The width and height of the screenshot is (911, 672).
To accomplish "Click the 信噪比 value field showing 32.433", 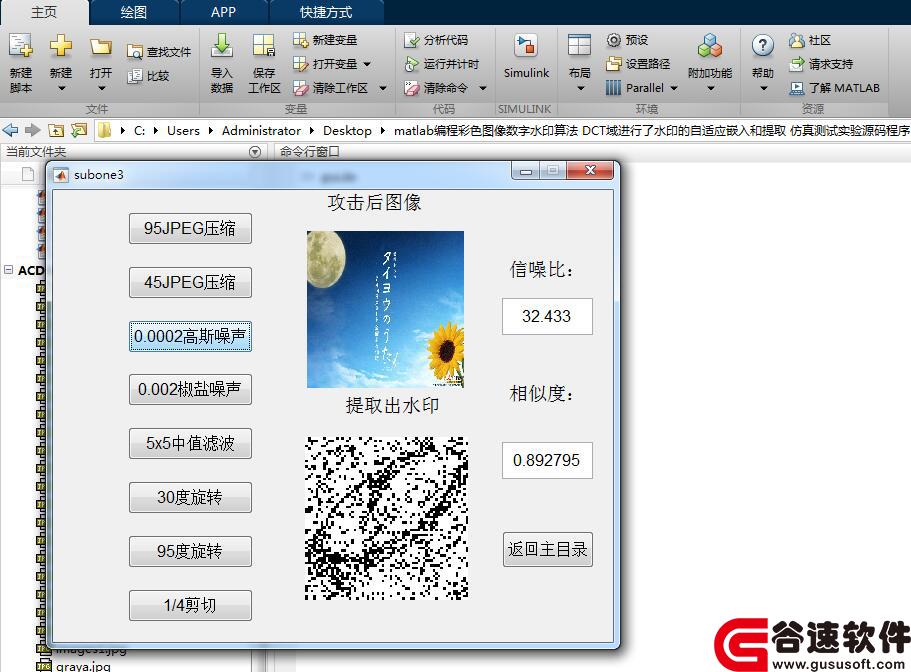I will pyautogui.click(x=547, y=317).
